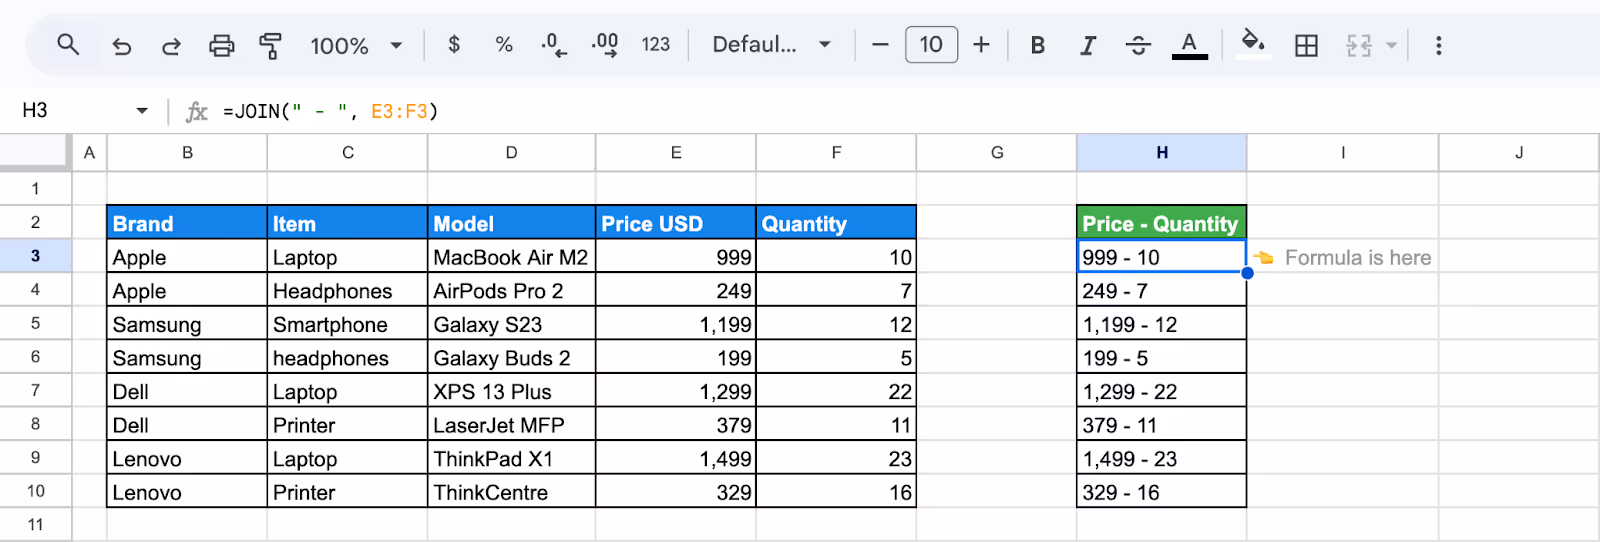1600x542 pixels.
Task: Select row 11 header
Action: (x=36, y=524)
